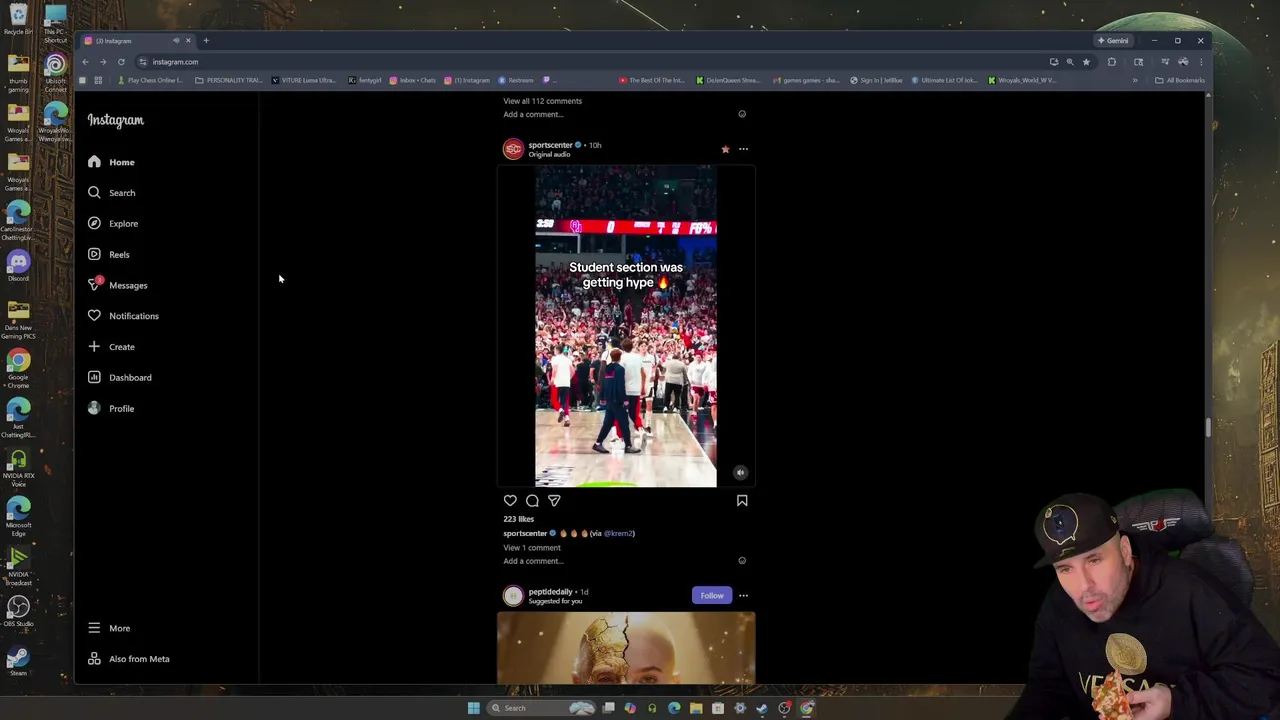This screenshot has width=1280, height=720.
Task: Comment on the sportscenter post
Action: [532, 500]
